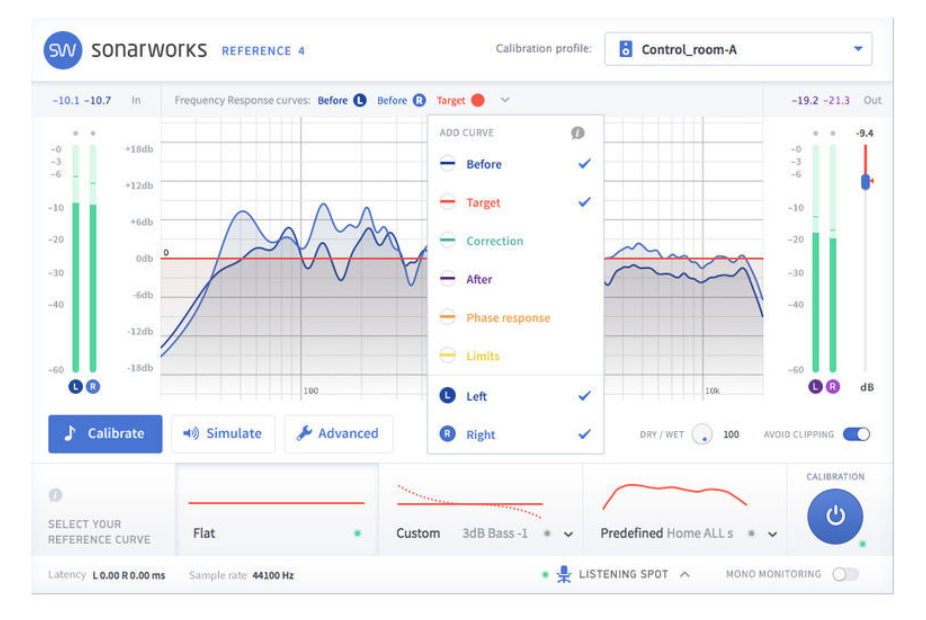This screenshot has height=620, width=926.
Task: Open the Advanced settings button
Action: [x=338, y=434]
